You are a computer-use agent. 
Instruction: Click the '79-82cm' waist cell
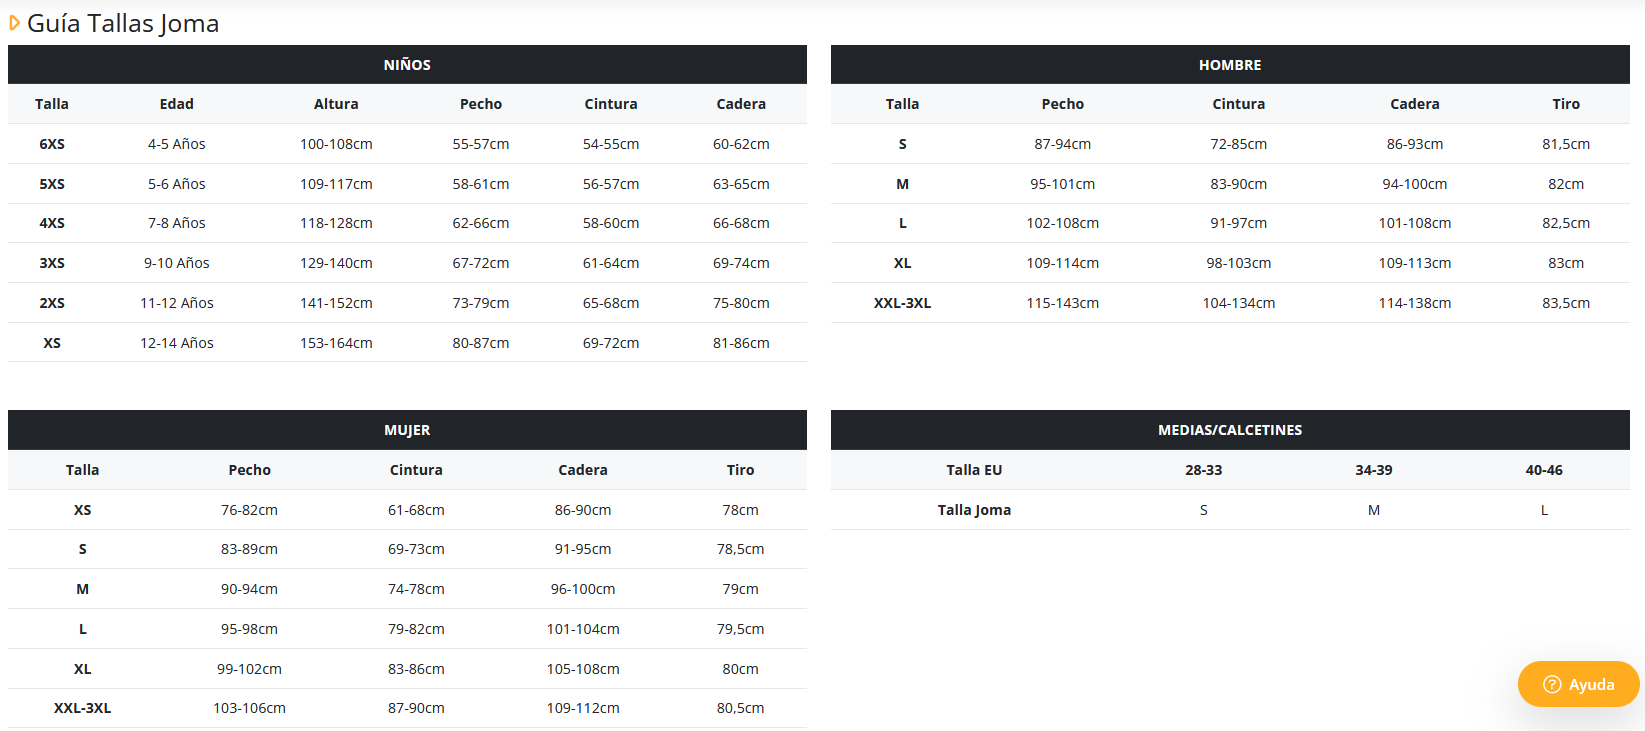coord(416,629)
